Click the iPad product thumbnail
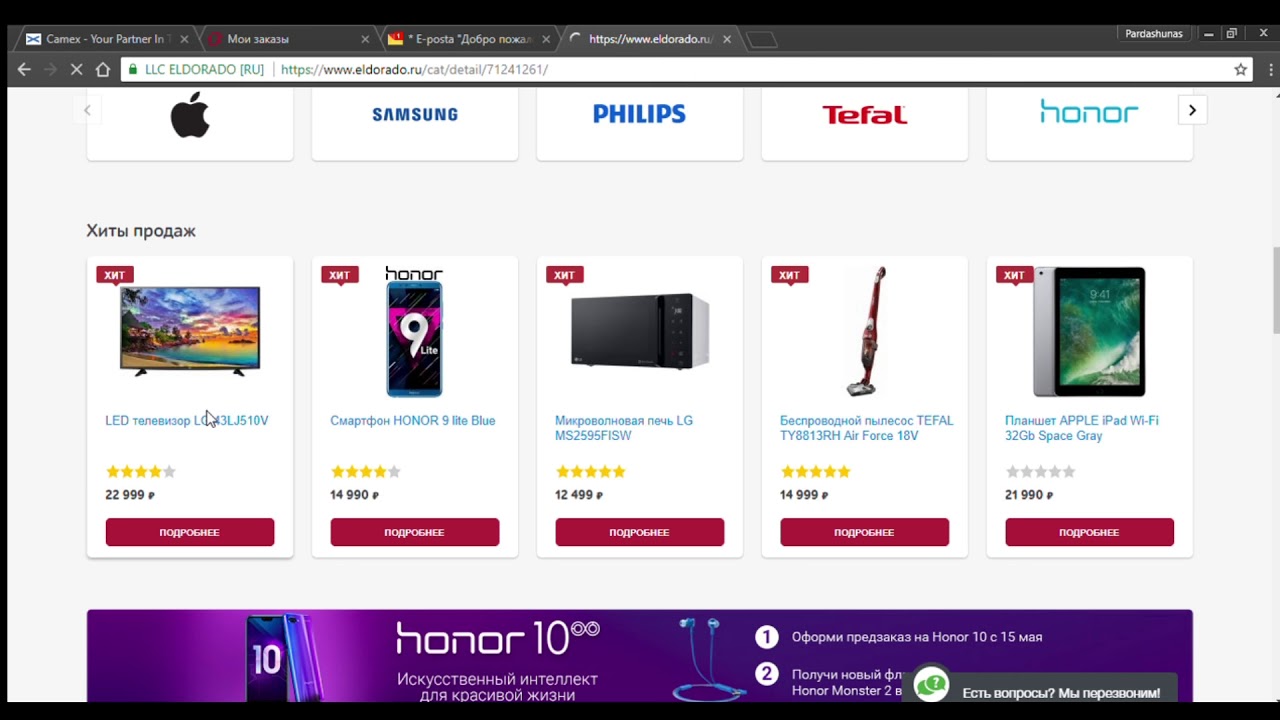 click(x=1089, y=331)
